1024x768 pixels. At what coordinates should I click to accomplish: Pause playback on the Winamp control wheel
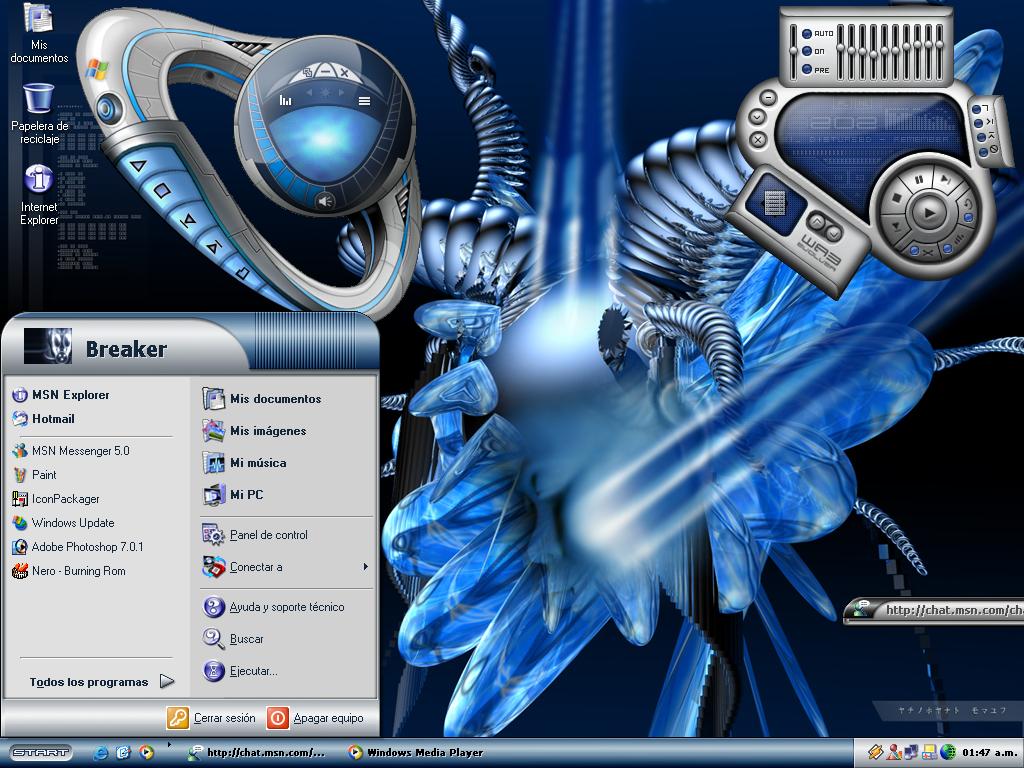click(920, 180)
